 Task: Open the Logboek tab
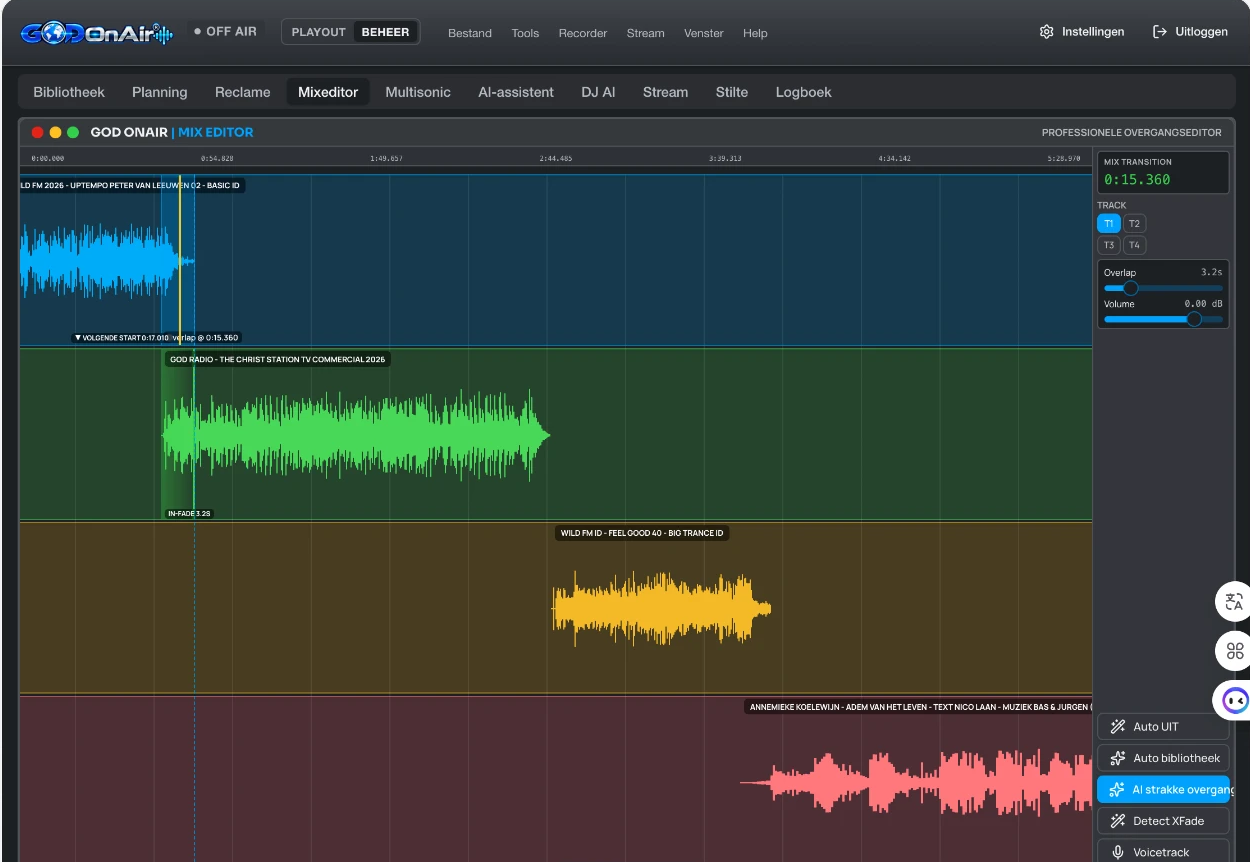coord(804,92)
